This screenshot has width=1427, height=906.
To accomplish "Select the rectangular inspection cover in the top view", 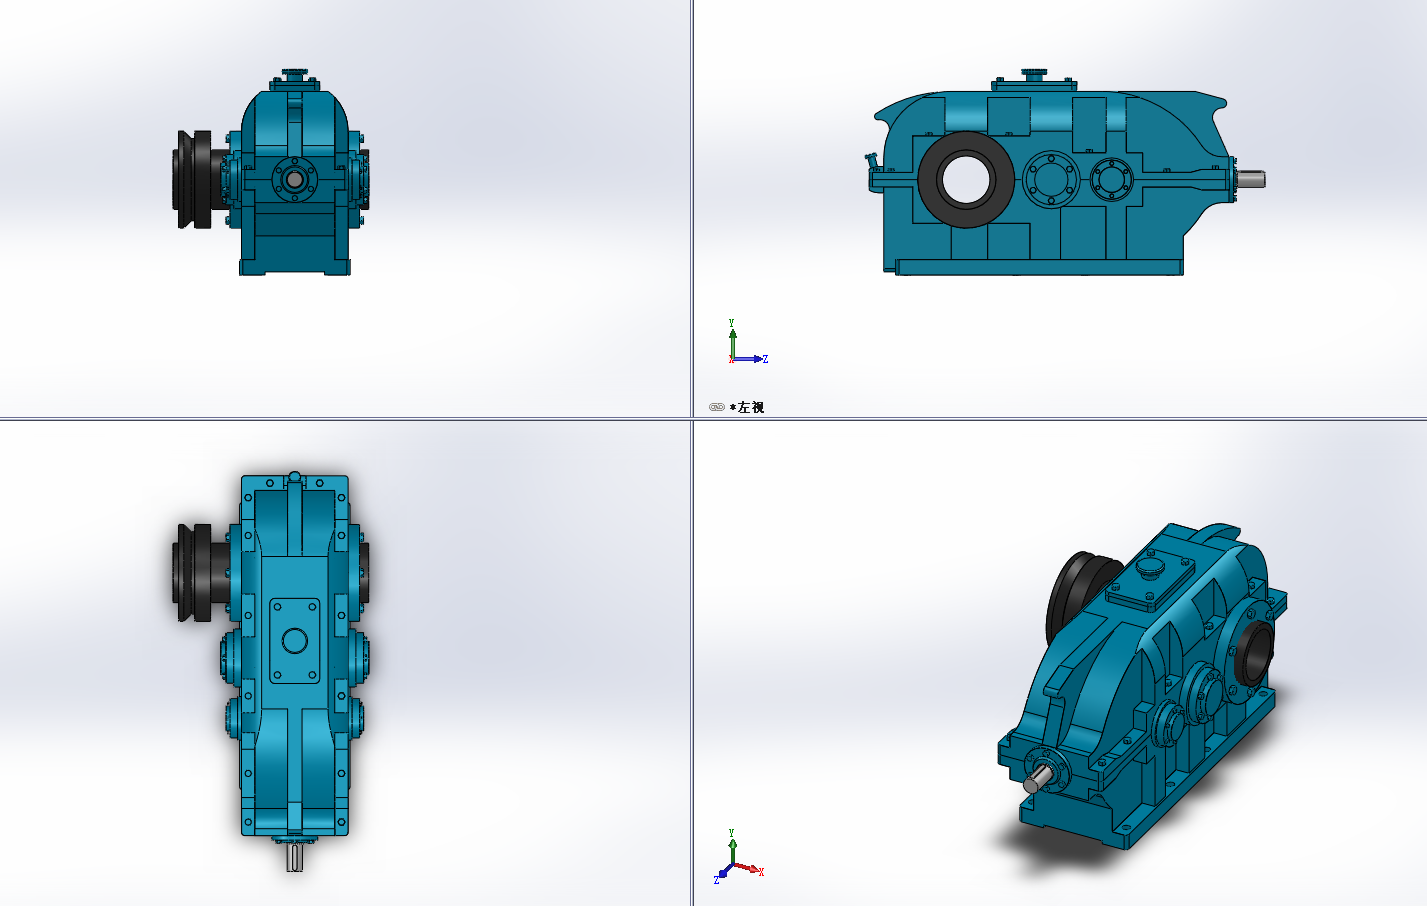I will coord(295,641).
